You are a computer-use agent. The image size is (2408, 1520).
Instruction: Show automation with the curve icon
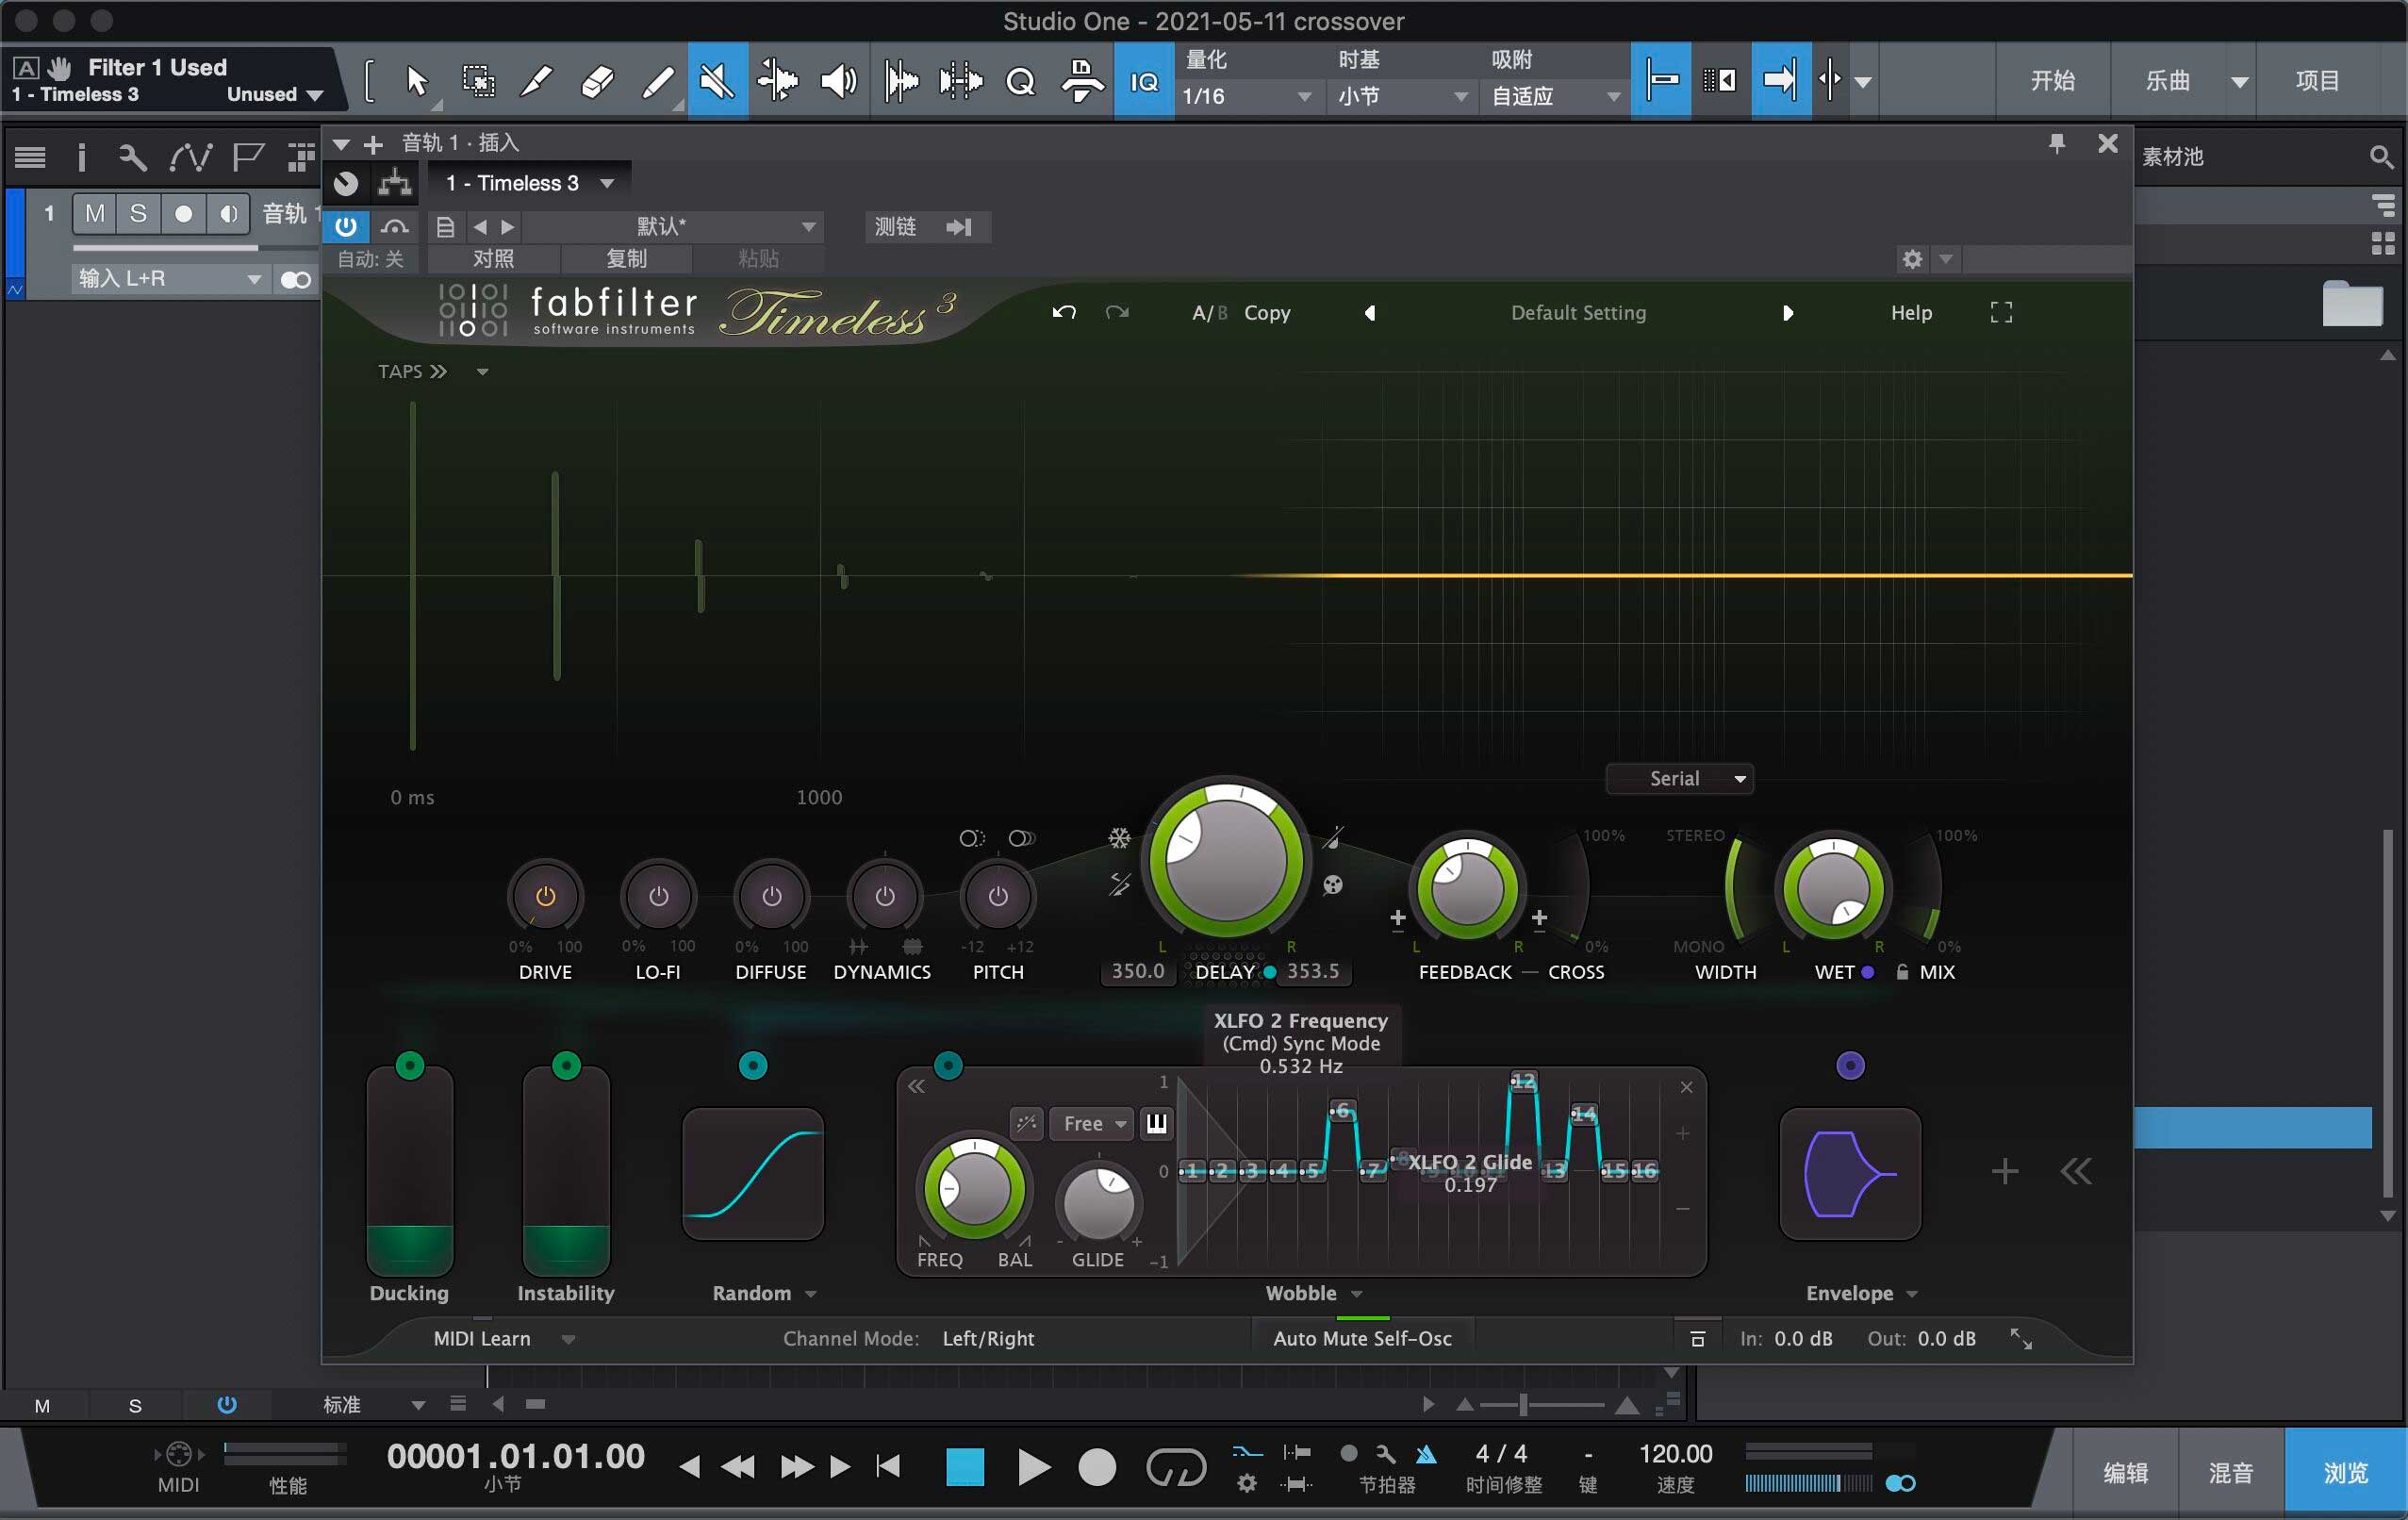pos(190,156)
